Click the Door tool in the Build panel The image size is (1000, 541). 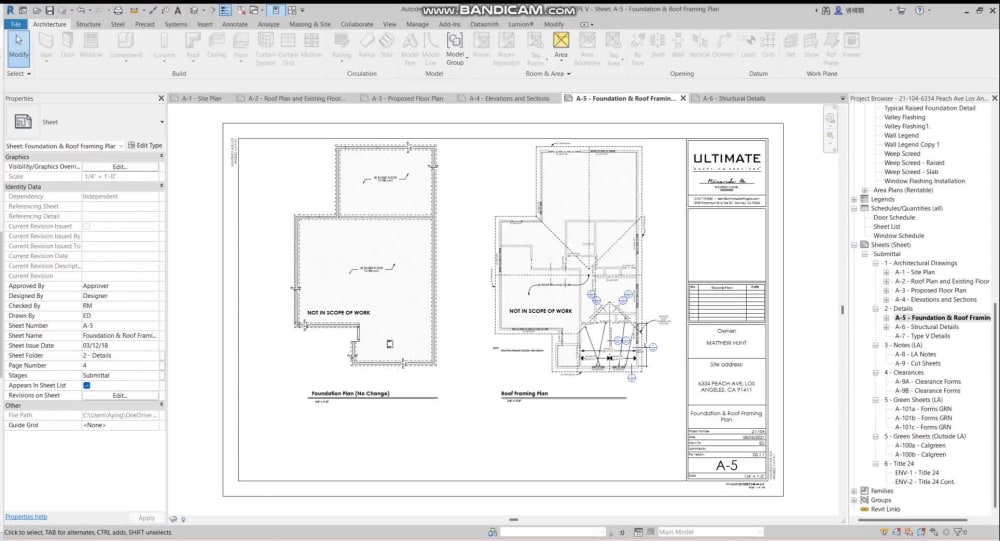[x=68, y=45]
